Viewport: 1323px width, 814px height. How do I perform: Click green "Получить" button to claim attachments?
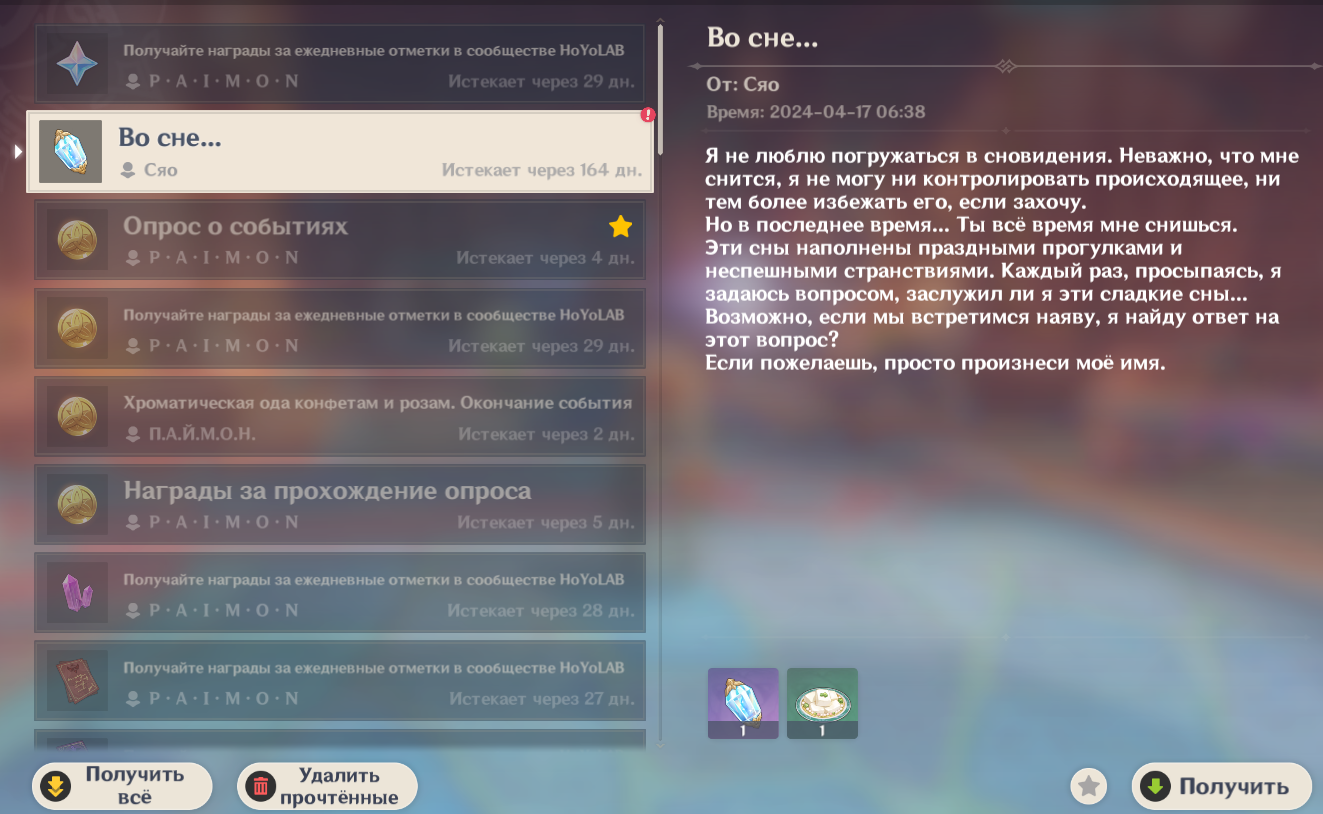point(1221,787)
